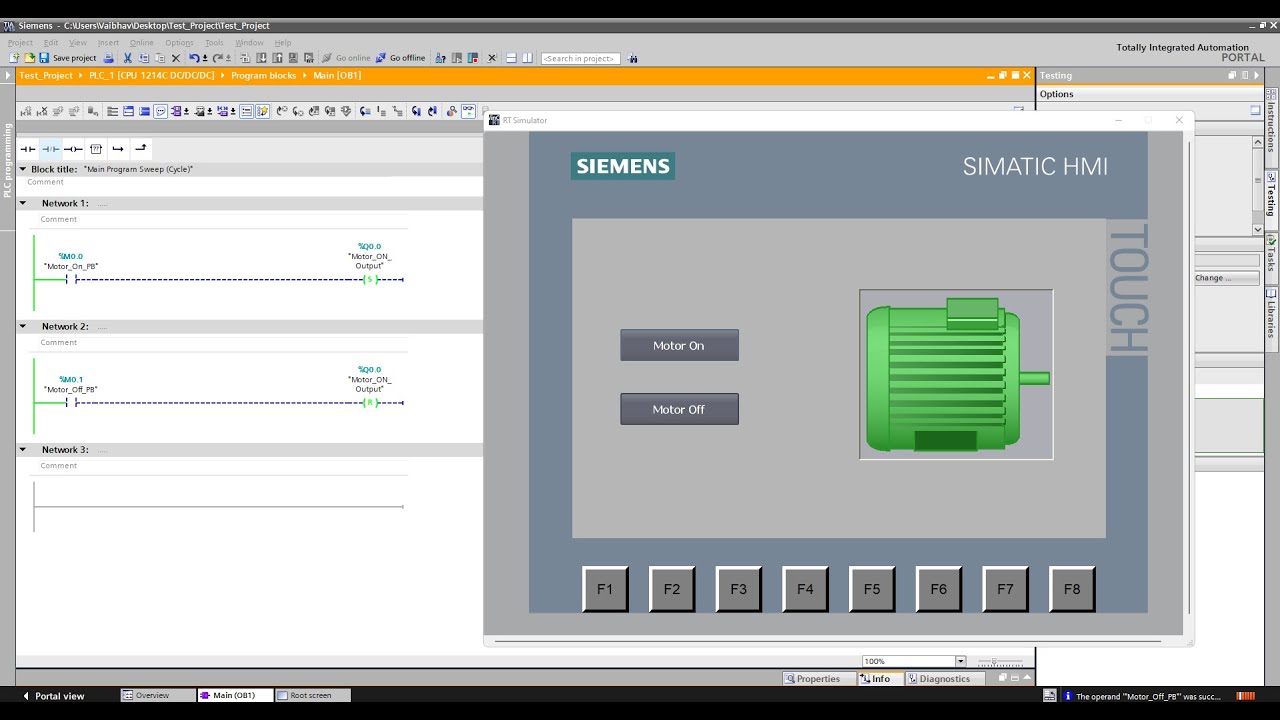The width and height of the screenshot is (1280, 720).
Task: Click the delete X icon beside paste
Action: 176,58
